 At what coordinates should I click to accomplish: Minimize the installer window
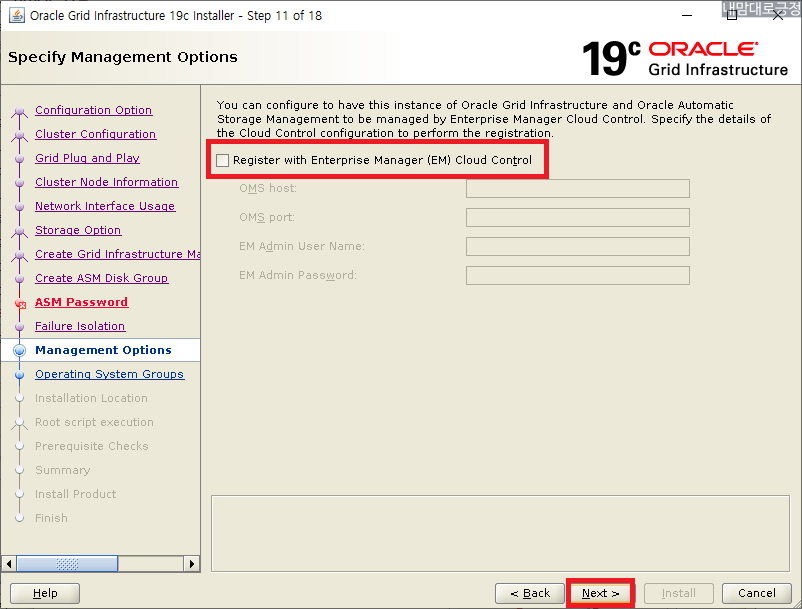click(687, 15)
